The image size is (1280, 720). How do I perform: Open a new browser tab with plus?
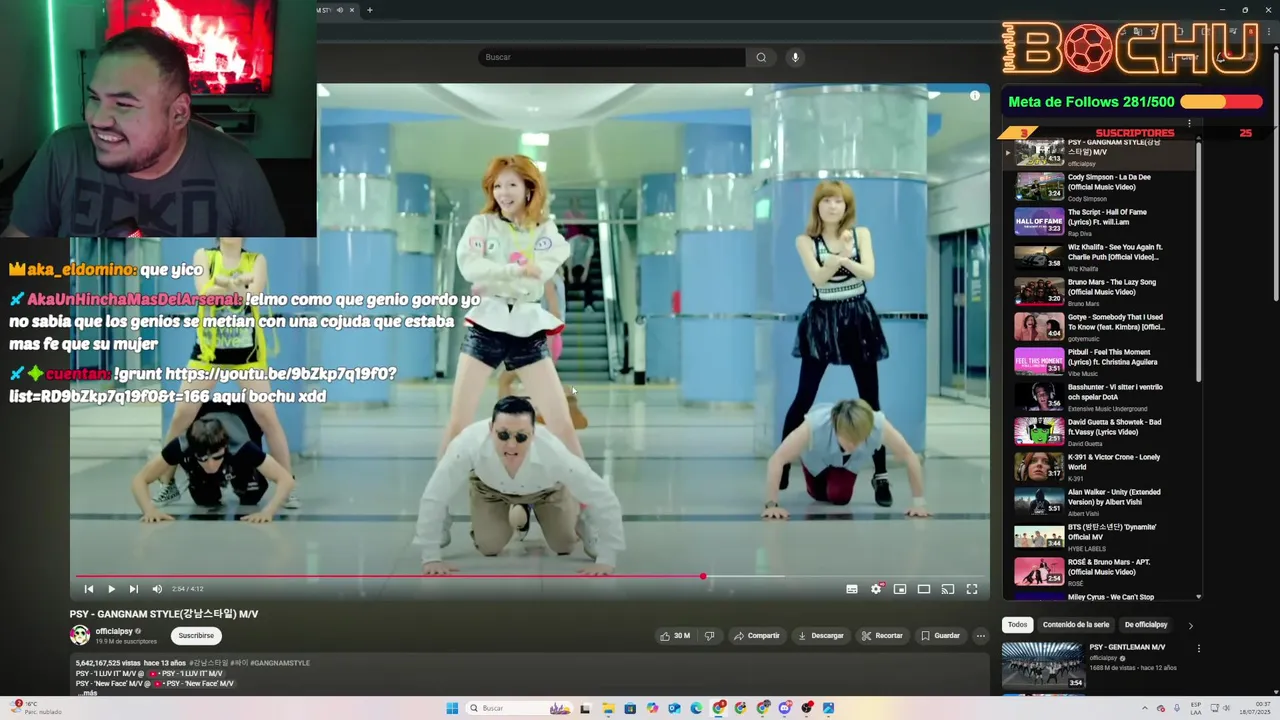tap(370, 10)
